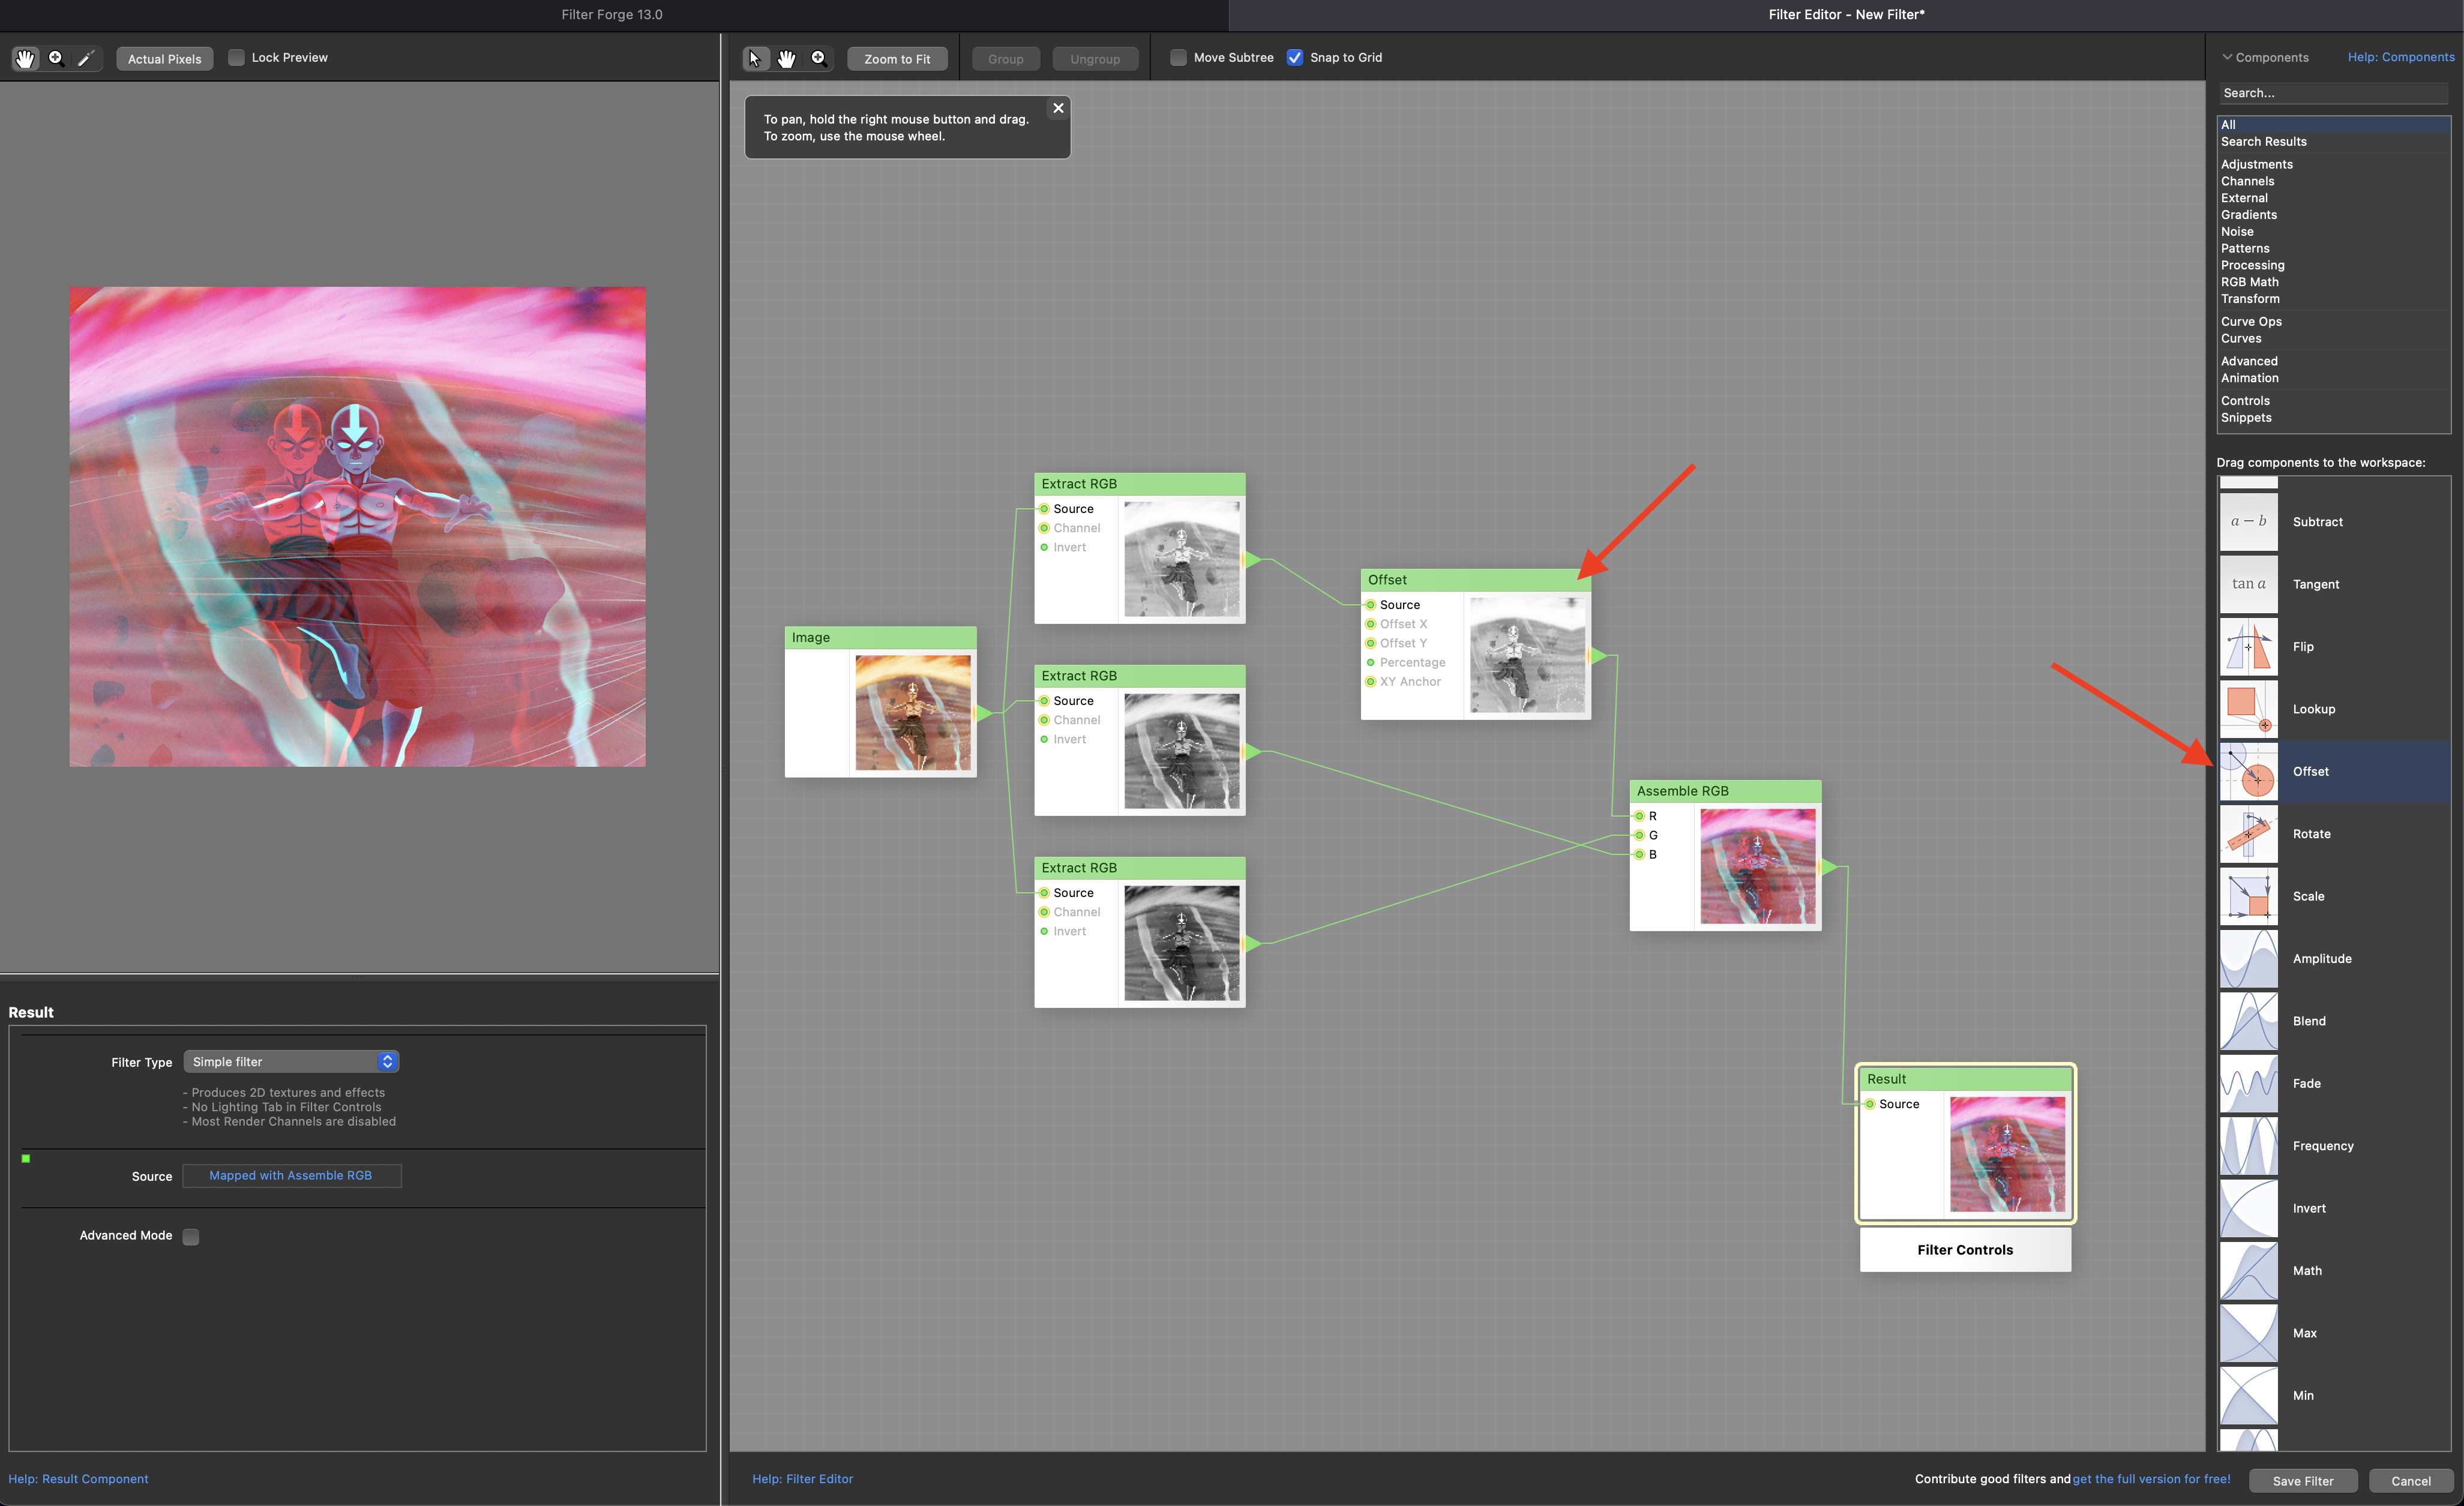Select the RGB Math category

(x=2250, y=282)
